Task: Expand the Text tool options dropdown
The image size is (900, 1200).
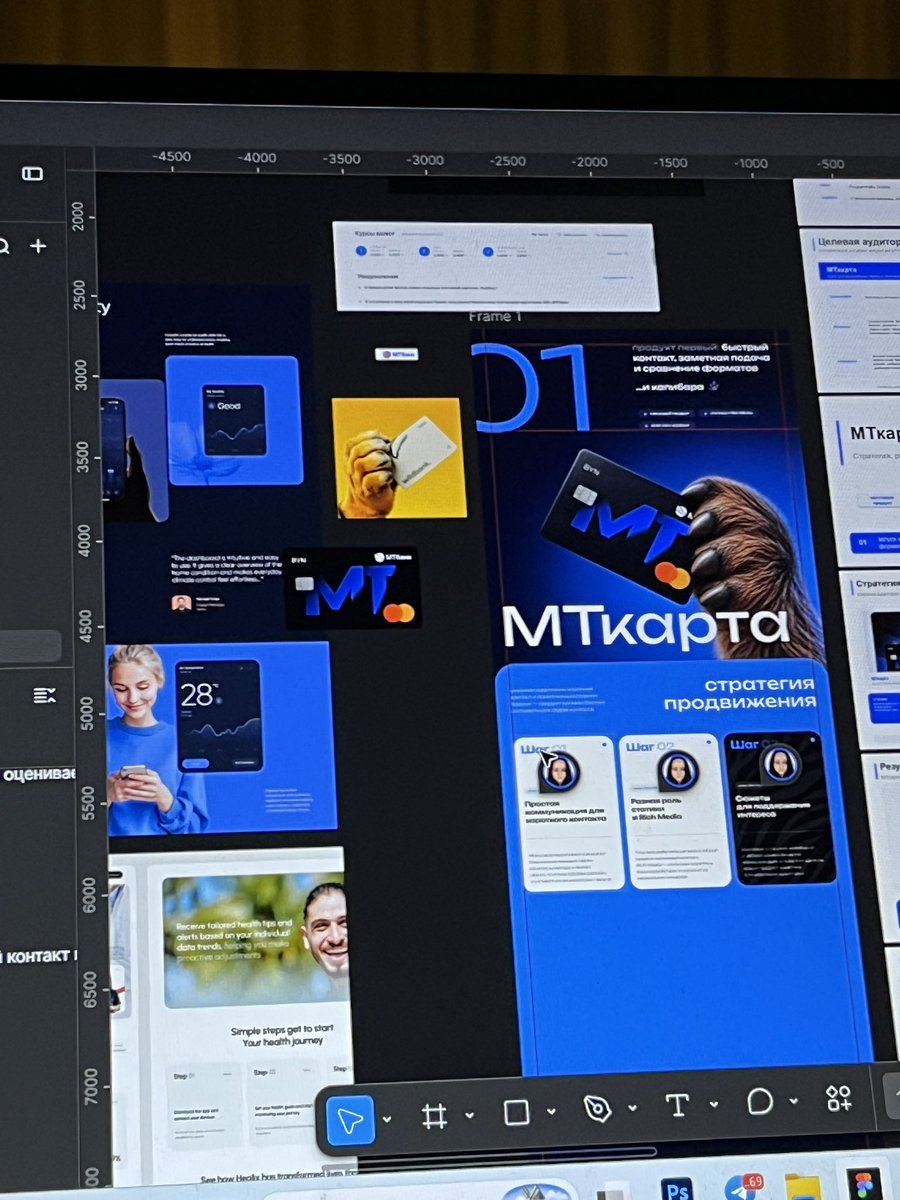Action: click(714, 1104)
